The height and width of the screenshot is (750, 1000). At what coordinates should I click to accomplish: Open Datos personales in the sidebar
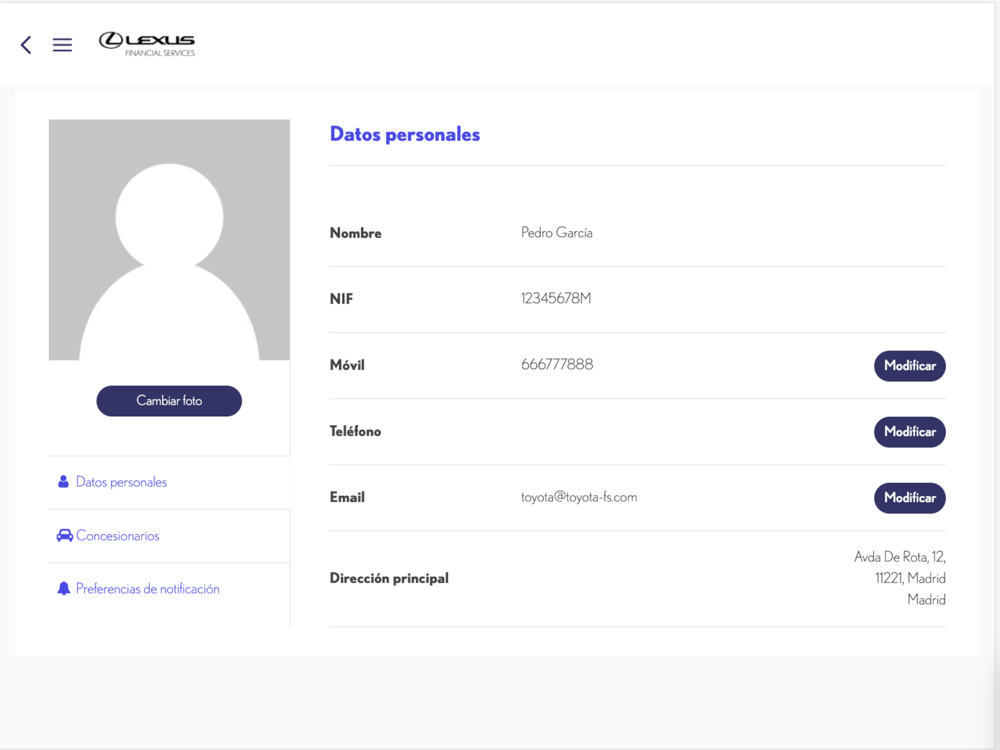tap(121, 482)
